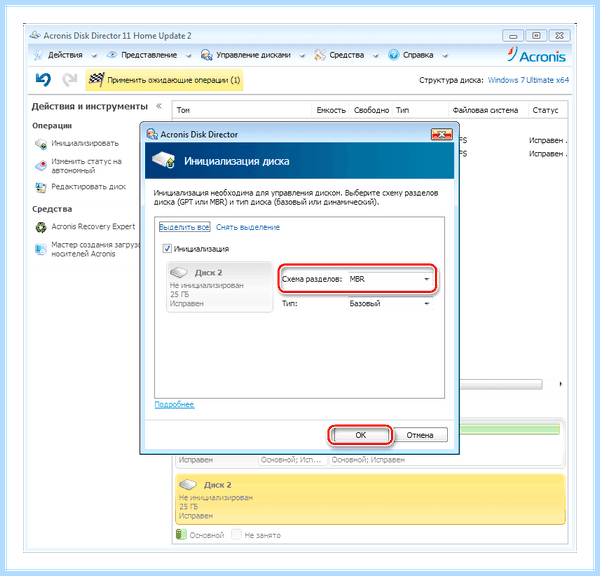Click the Disk management menu icon

pos(207,55)
